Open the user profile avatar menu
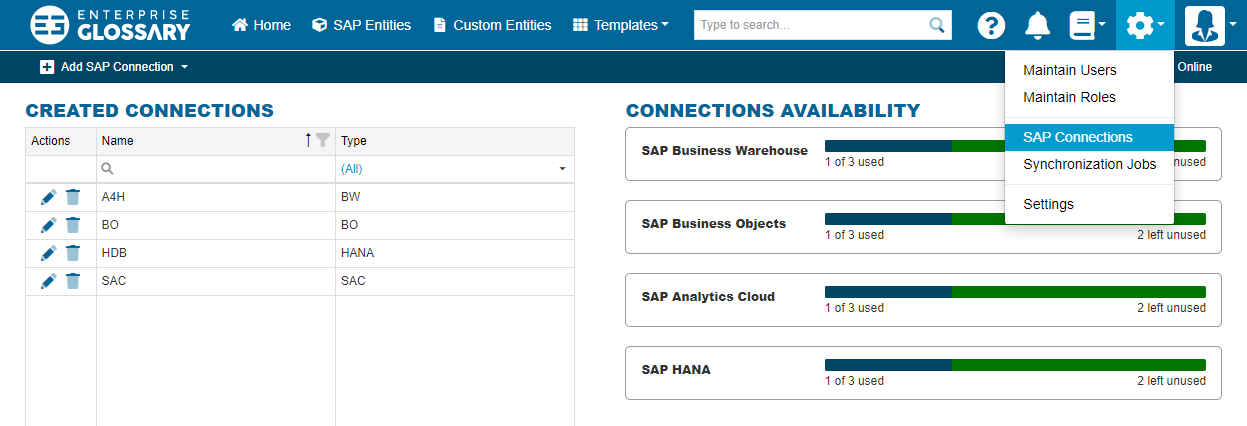The image size is (1247, 426). pos(1210,25)
